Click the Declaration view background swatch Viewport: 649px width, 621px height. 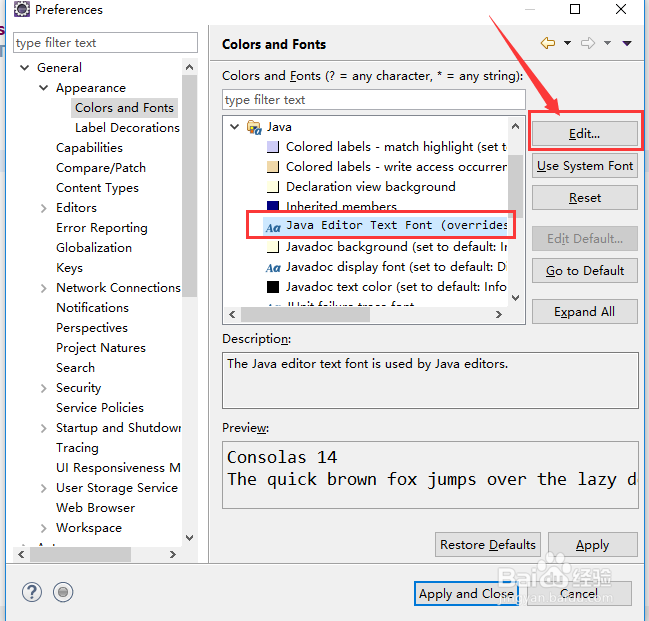(x=273, y=187)
